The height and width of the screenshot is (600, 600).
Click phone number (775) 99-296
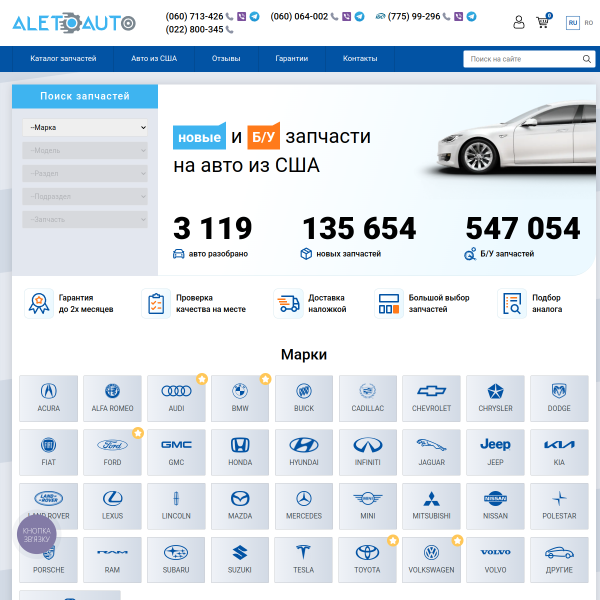[414, 16]
